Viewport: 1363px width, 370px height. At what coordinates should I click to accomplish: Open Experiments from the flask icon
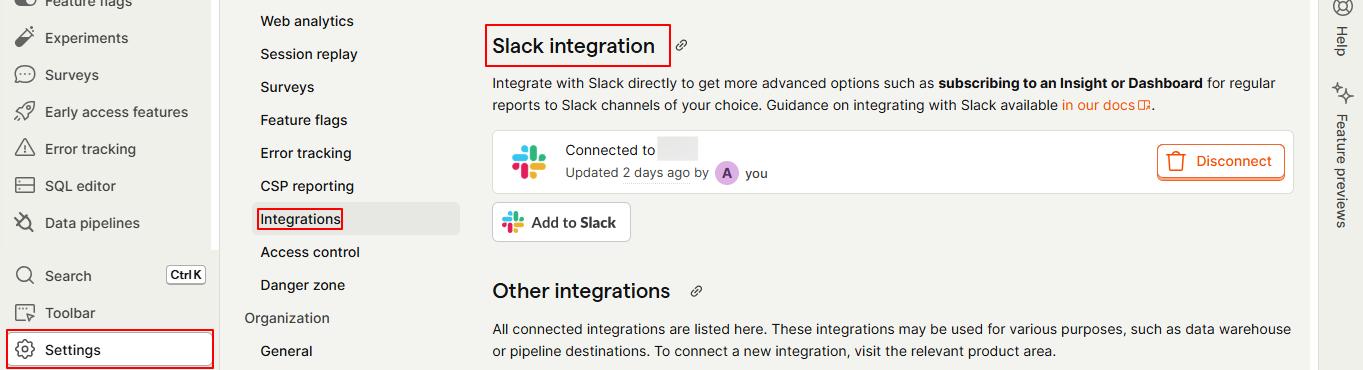click(x=25, y=38)
